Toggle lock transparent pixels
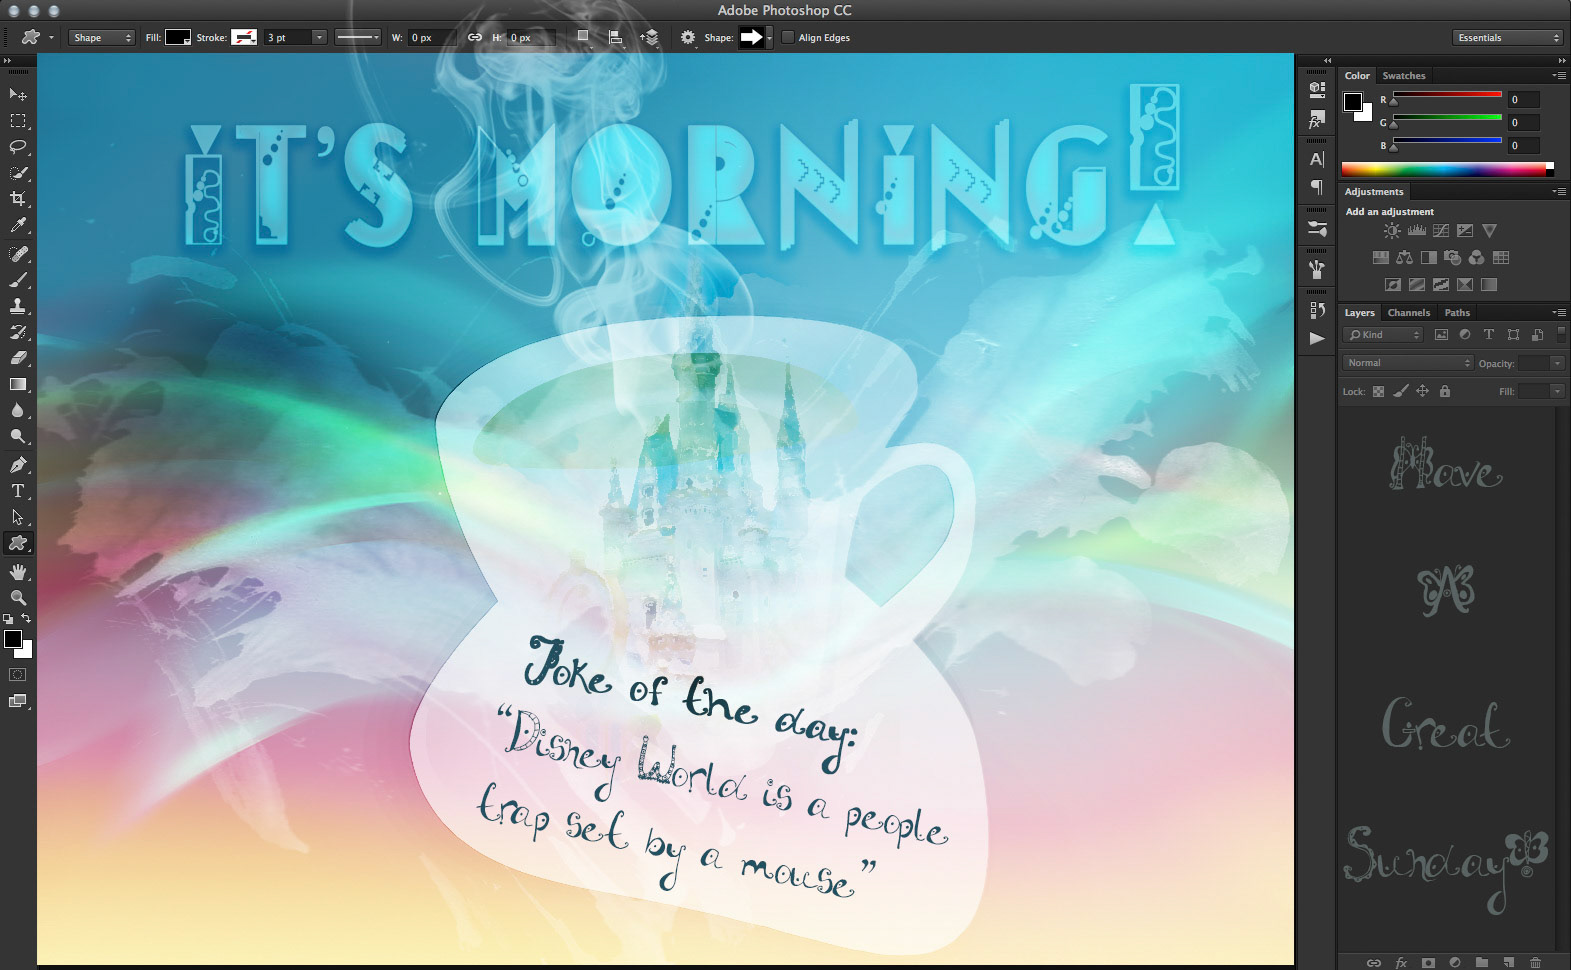The image size is (1571, 970). pos(1378,391)
